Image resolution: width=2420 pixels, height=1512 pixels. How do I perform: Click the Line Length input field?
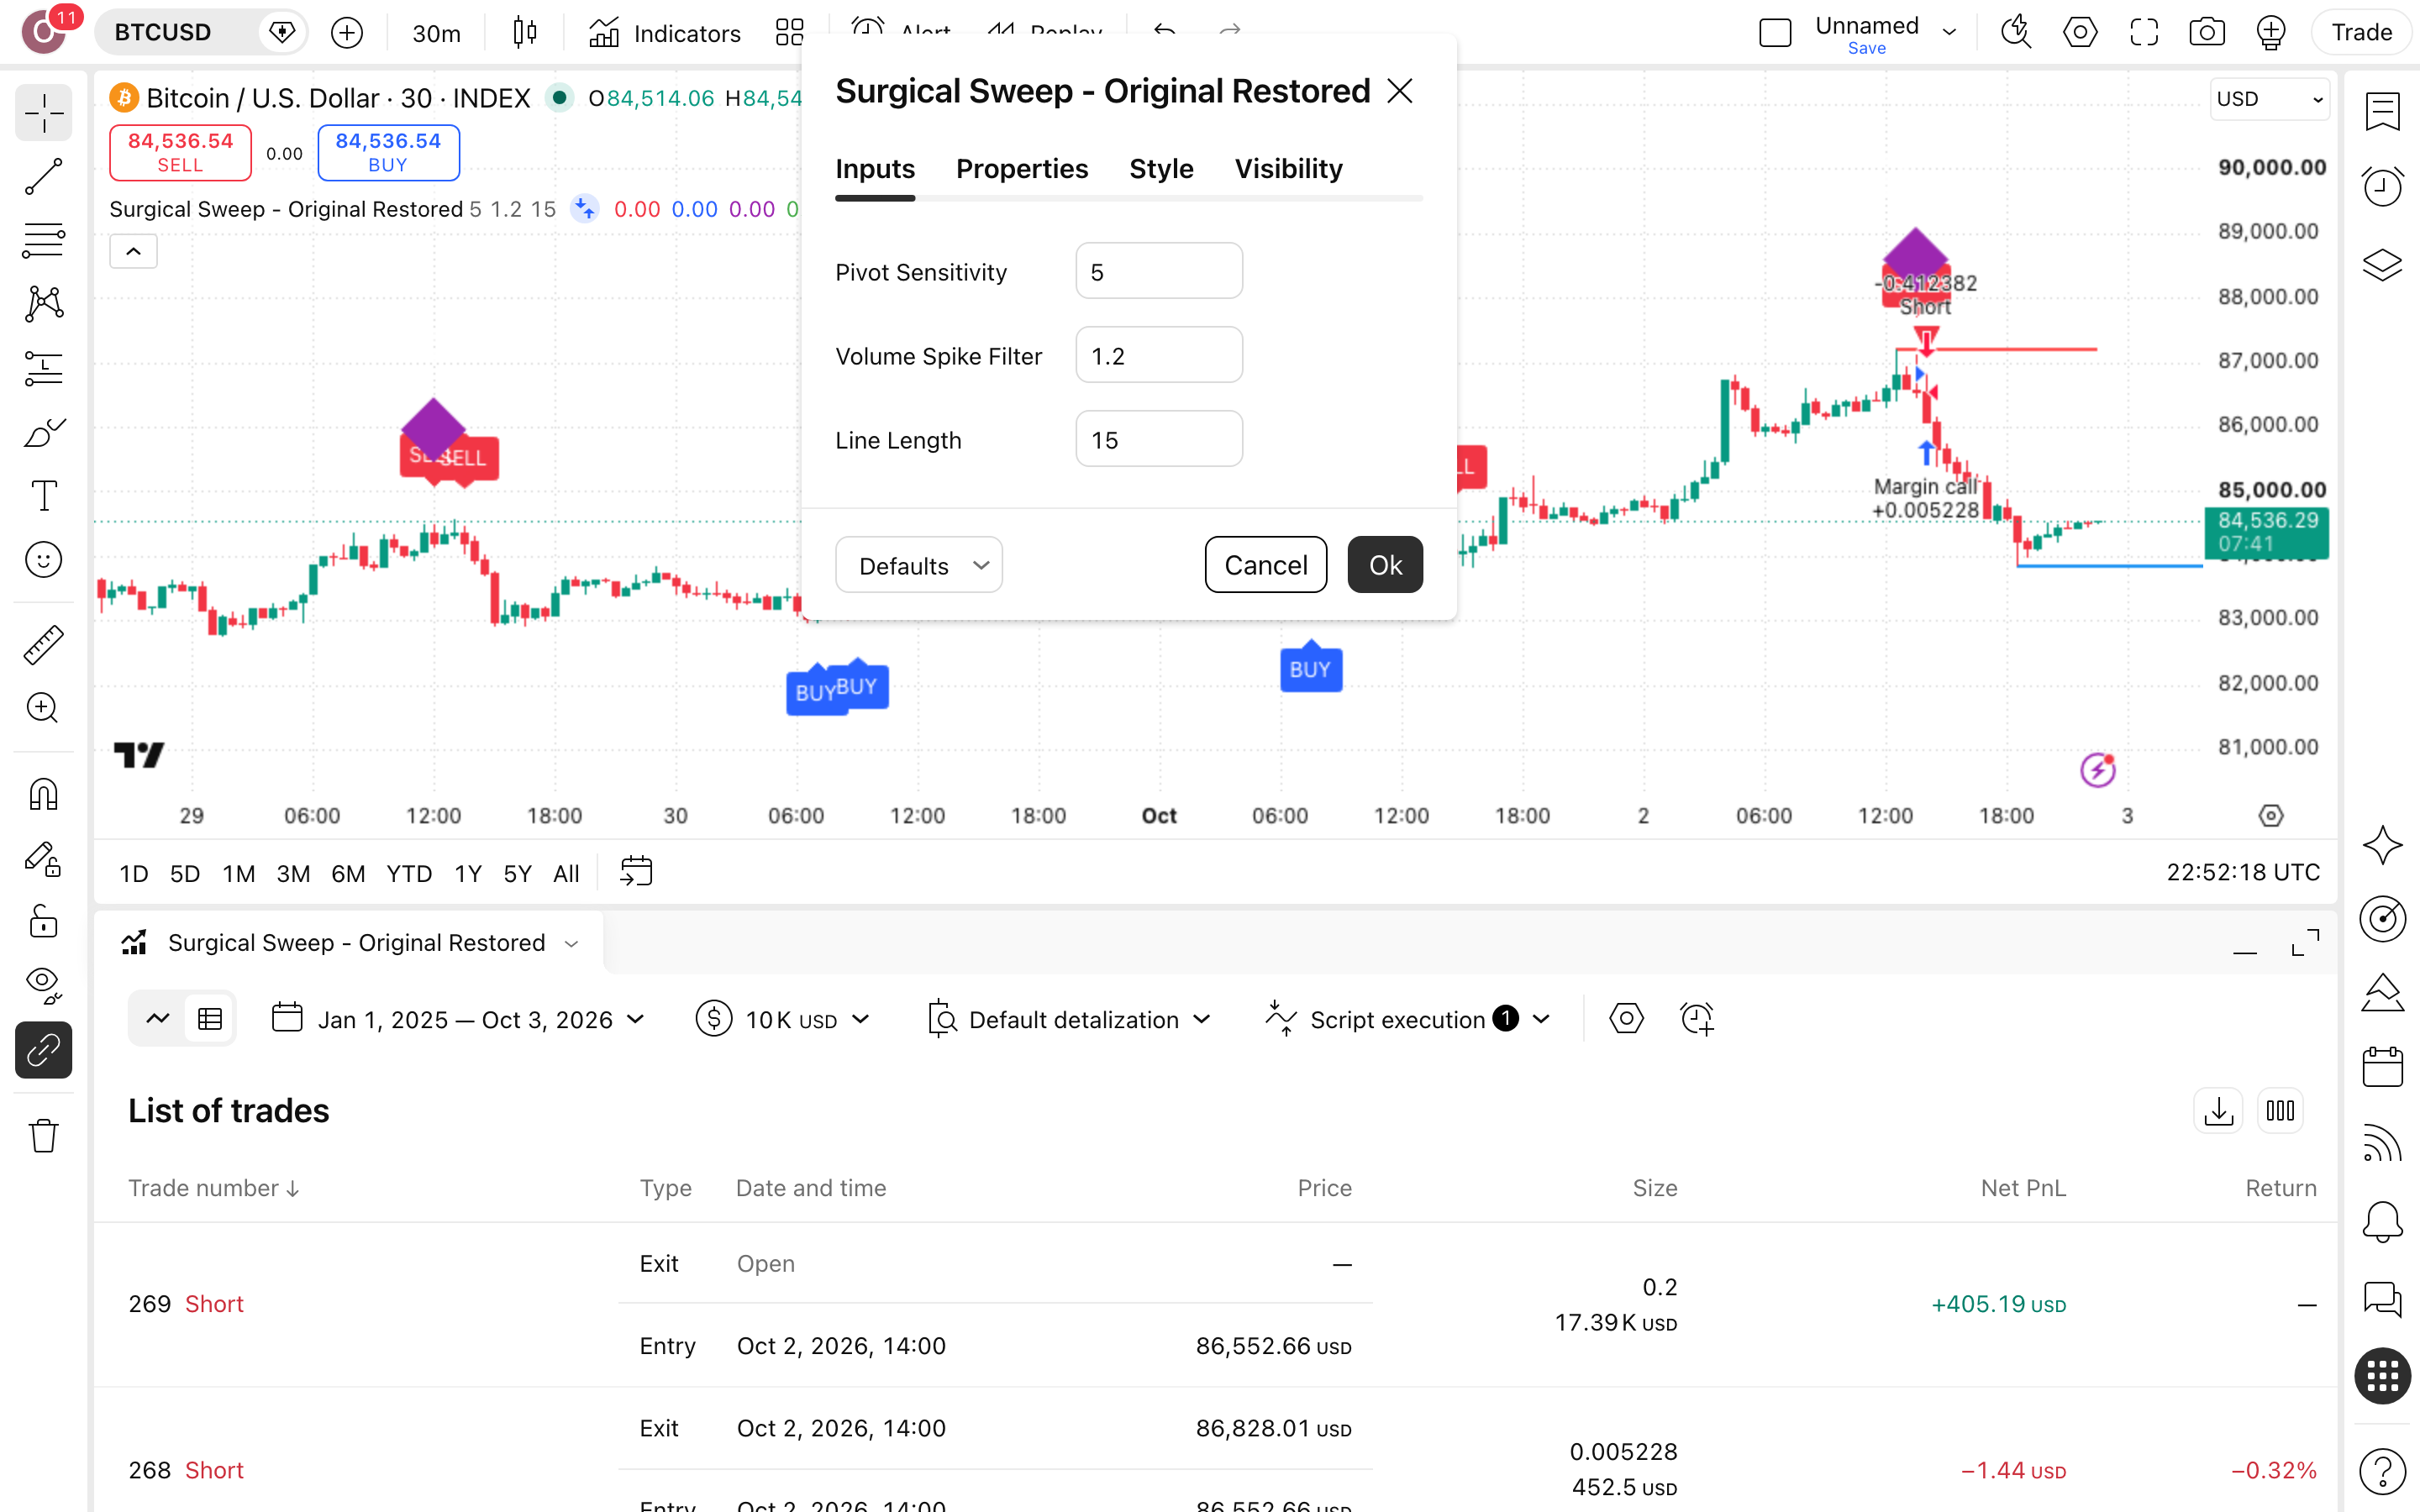(x=1159, y=439)
